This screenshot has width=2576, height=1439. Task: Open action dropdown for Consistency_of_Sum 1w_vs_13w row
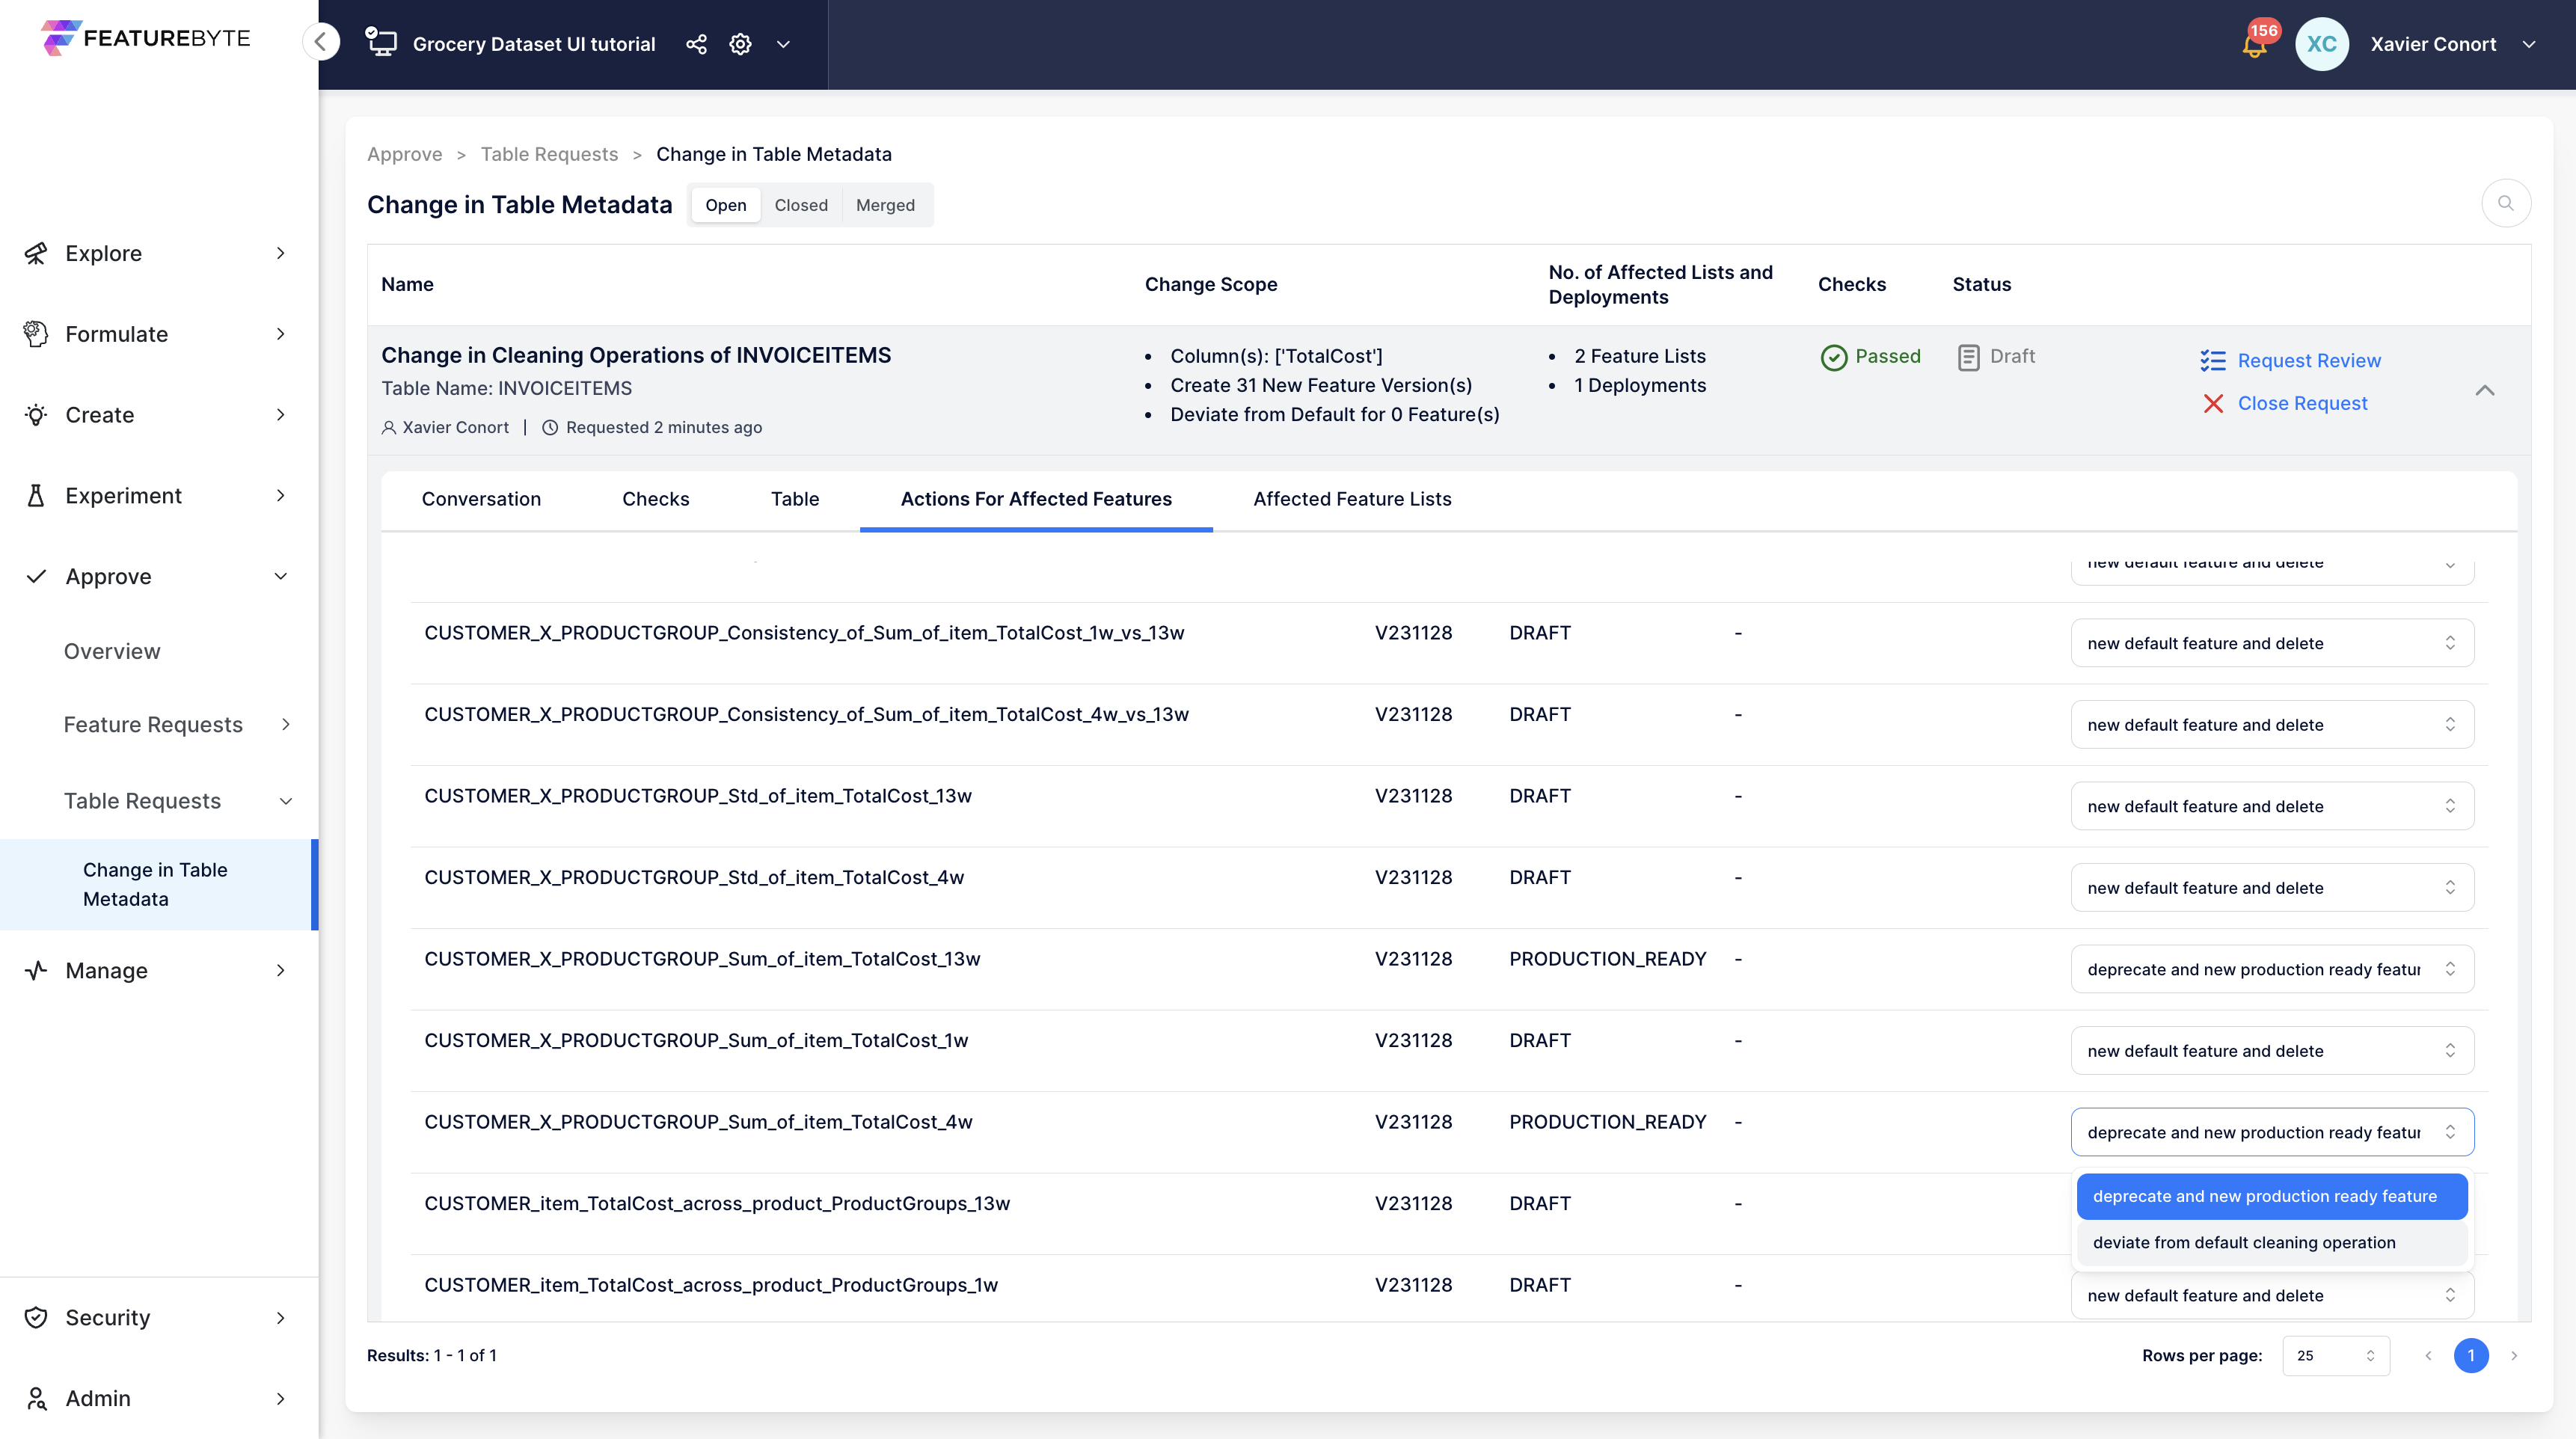[x=2272, y=643]
